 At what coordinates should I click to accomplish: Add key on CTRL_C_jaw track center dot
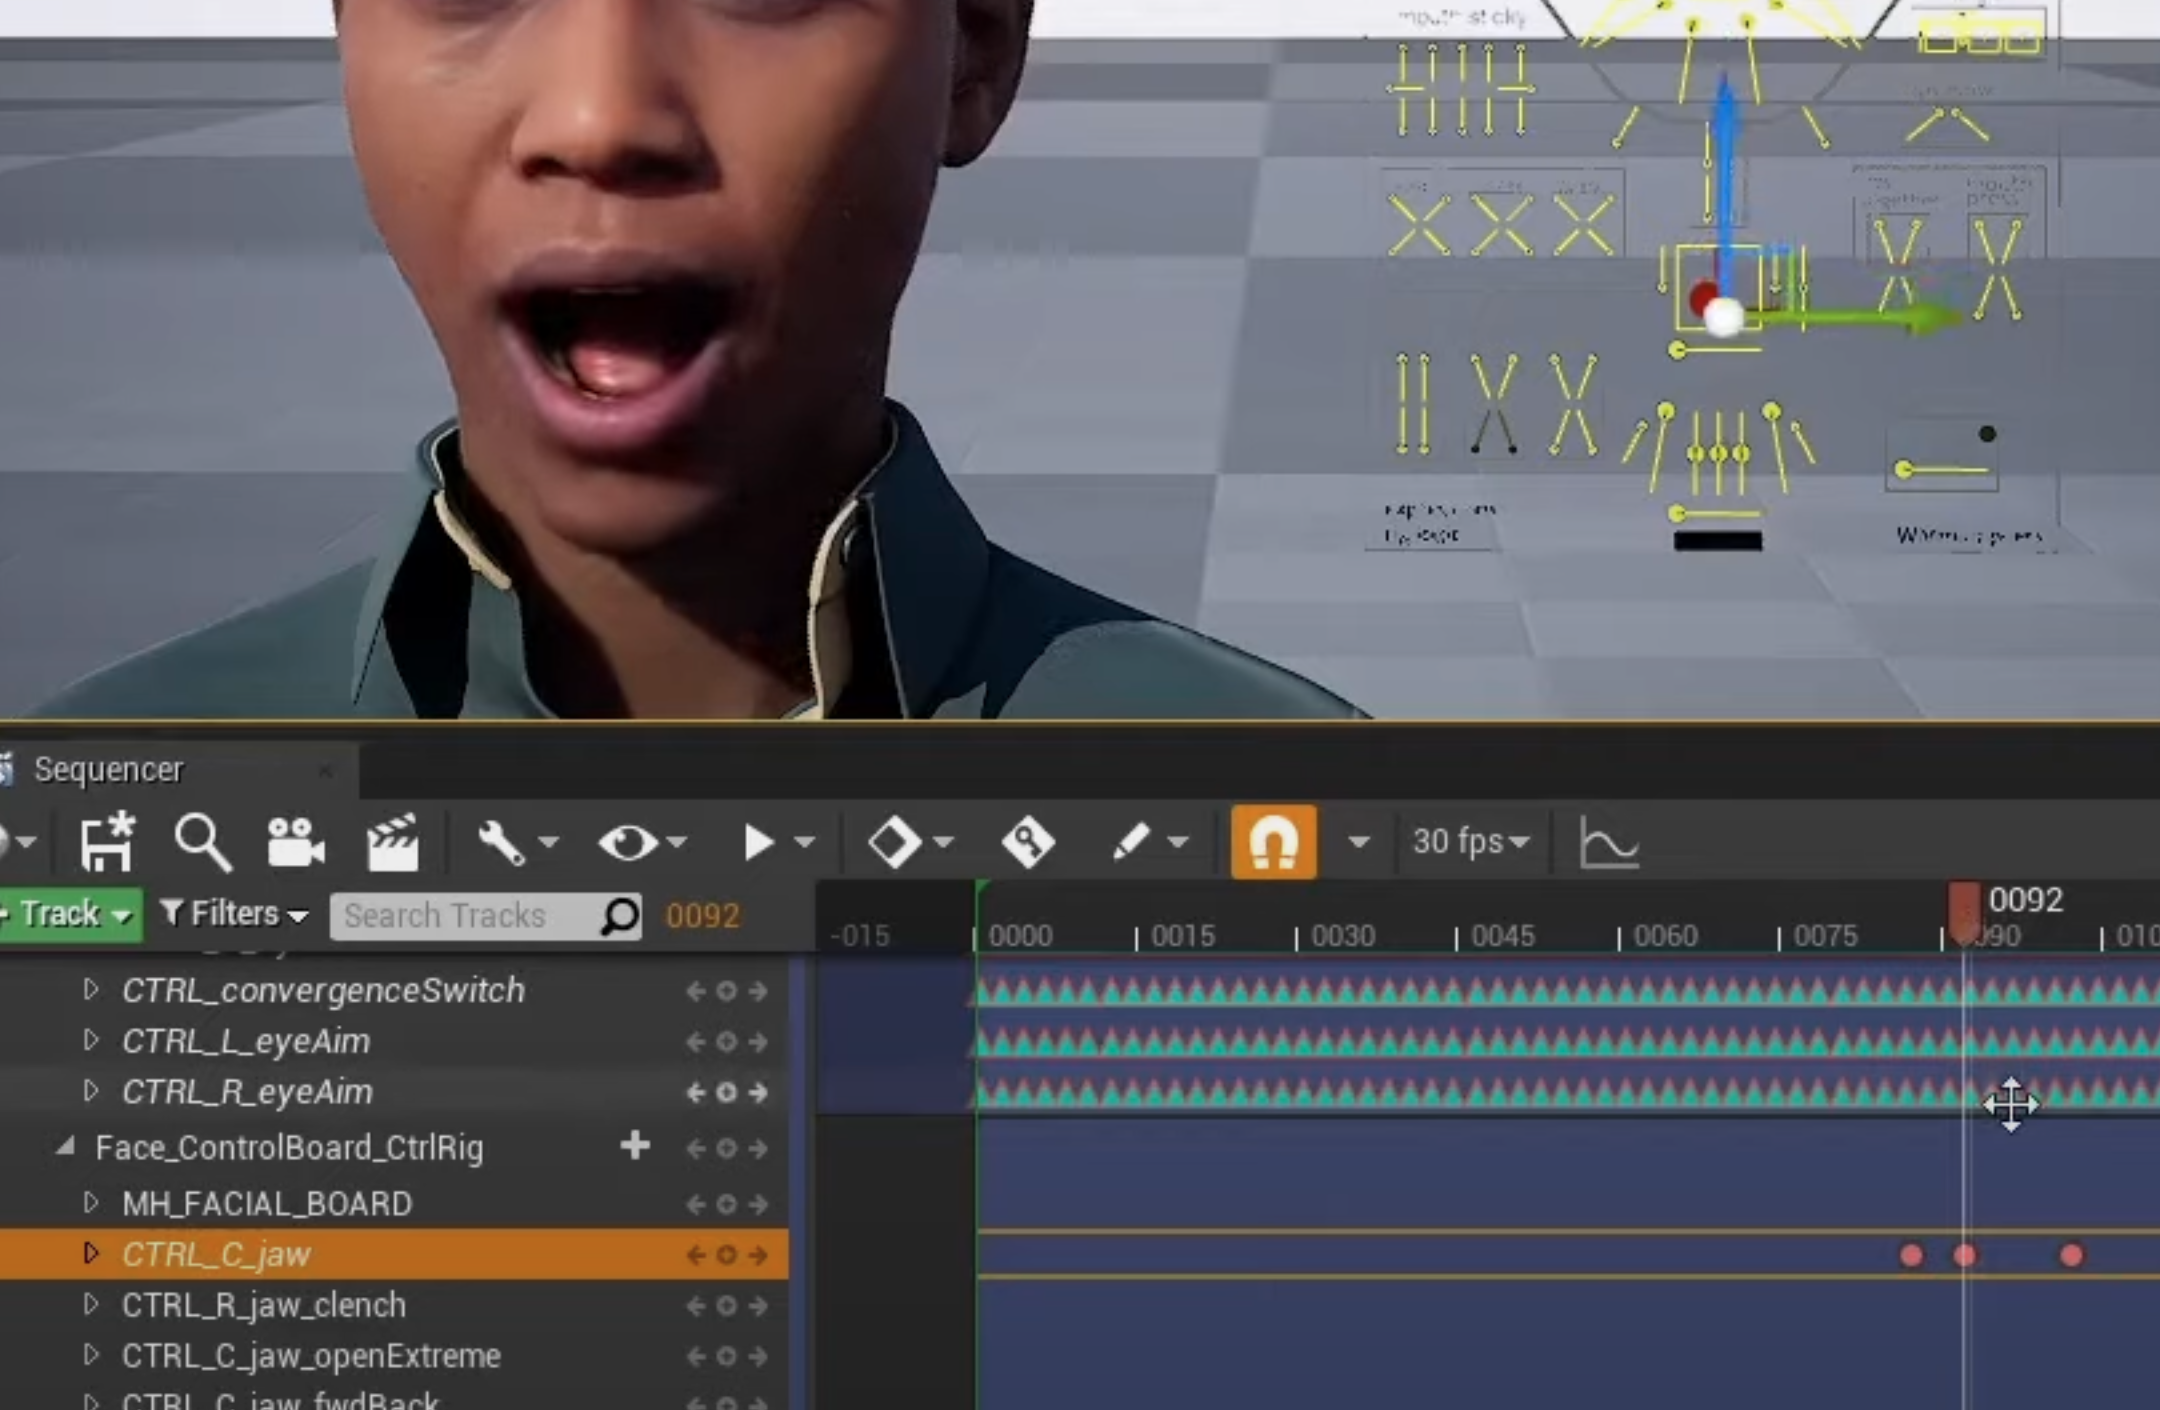click(727, 1255)
